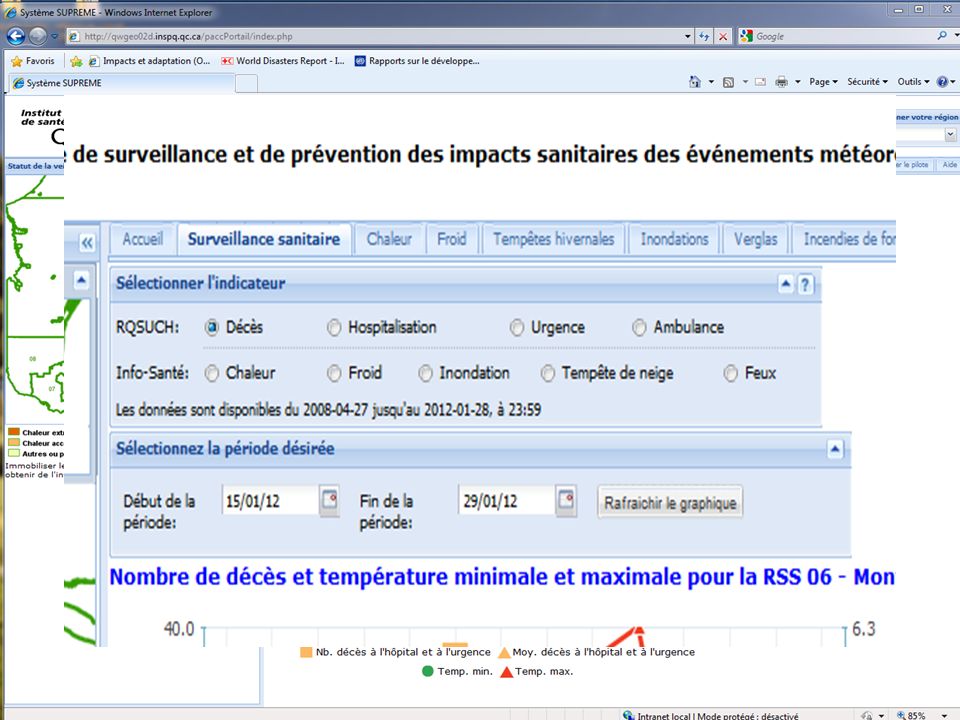Switch to the Verglas tab
960x720 pixels.
click(x=756, y=239)
